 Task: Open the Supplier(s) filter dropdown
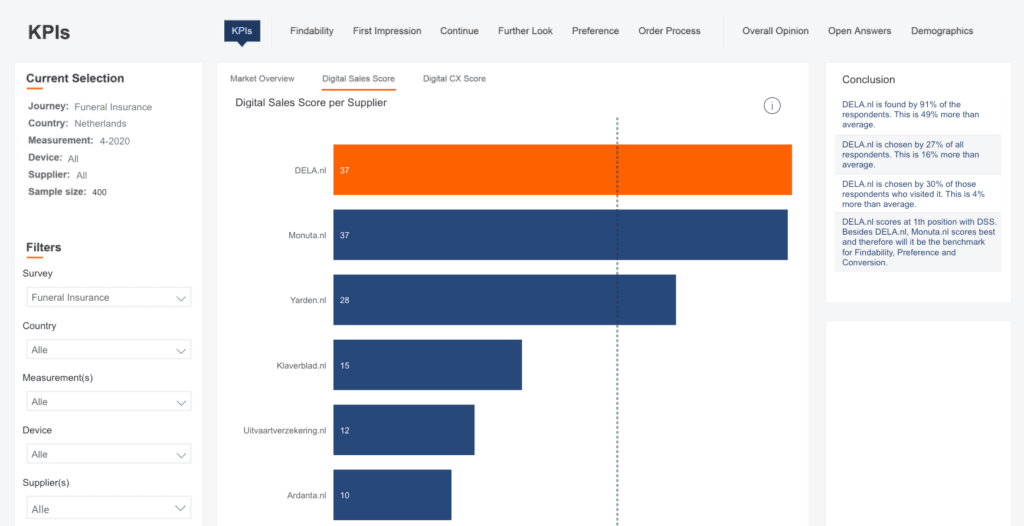pyautogui.click(x=108, y=508)
